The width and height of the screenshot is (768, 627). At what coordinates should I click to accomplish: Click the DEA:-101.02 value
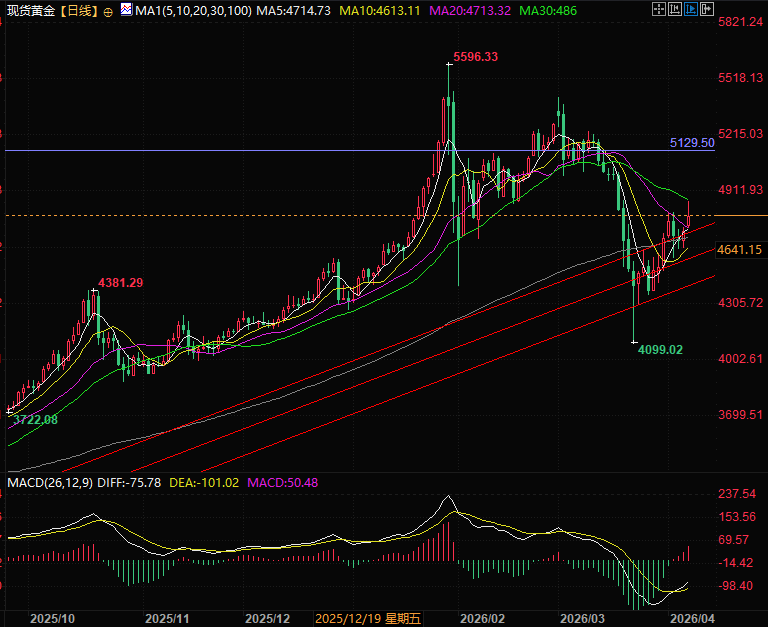[x=204, y=483]
